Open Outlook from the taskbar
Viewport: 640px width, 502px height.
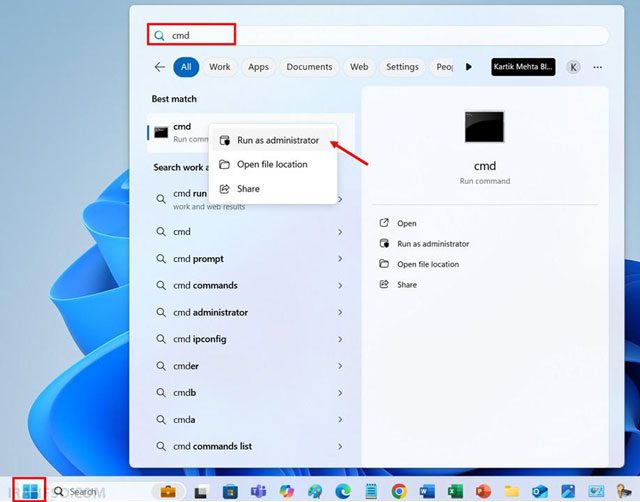tap(540, 492)
